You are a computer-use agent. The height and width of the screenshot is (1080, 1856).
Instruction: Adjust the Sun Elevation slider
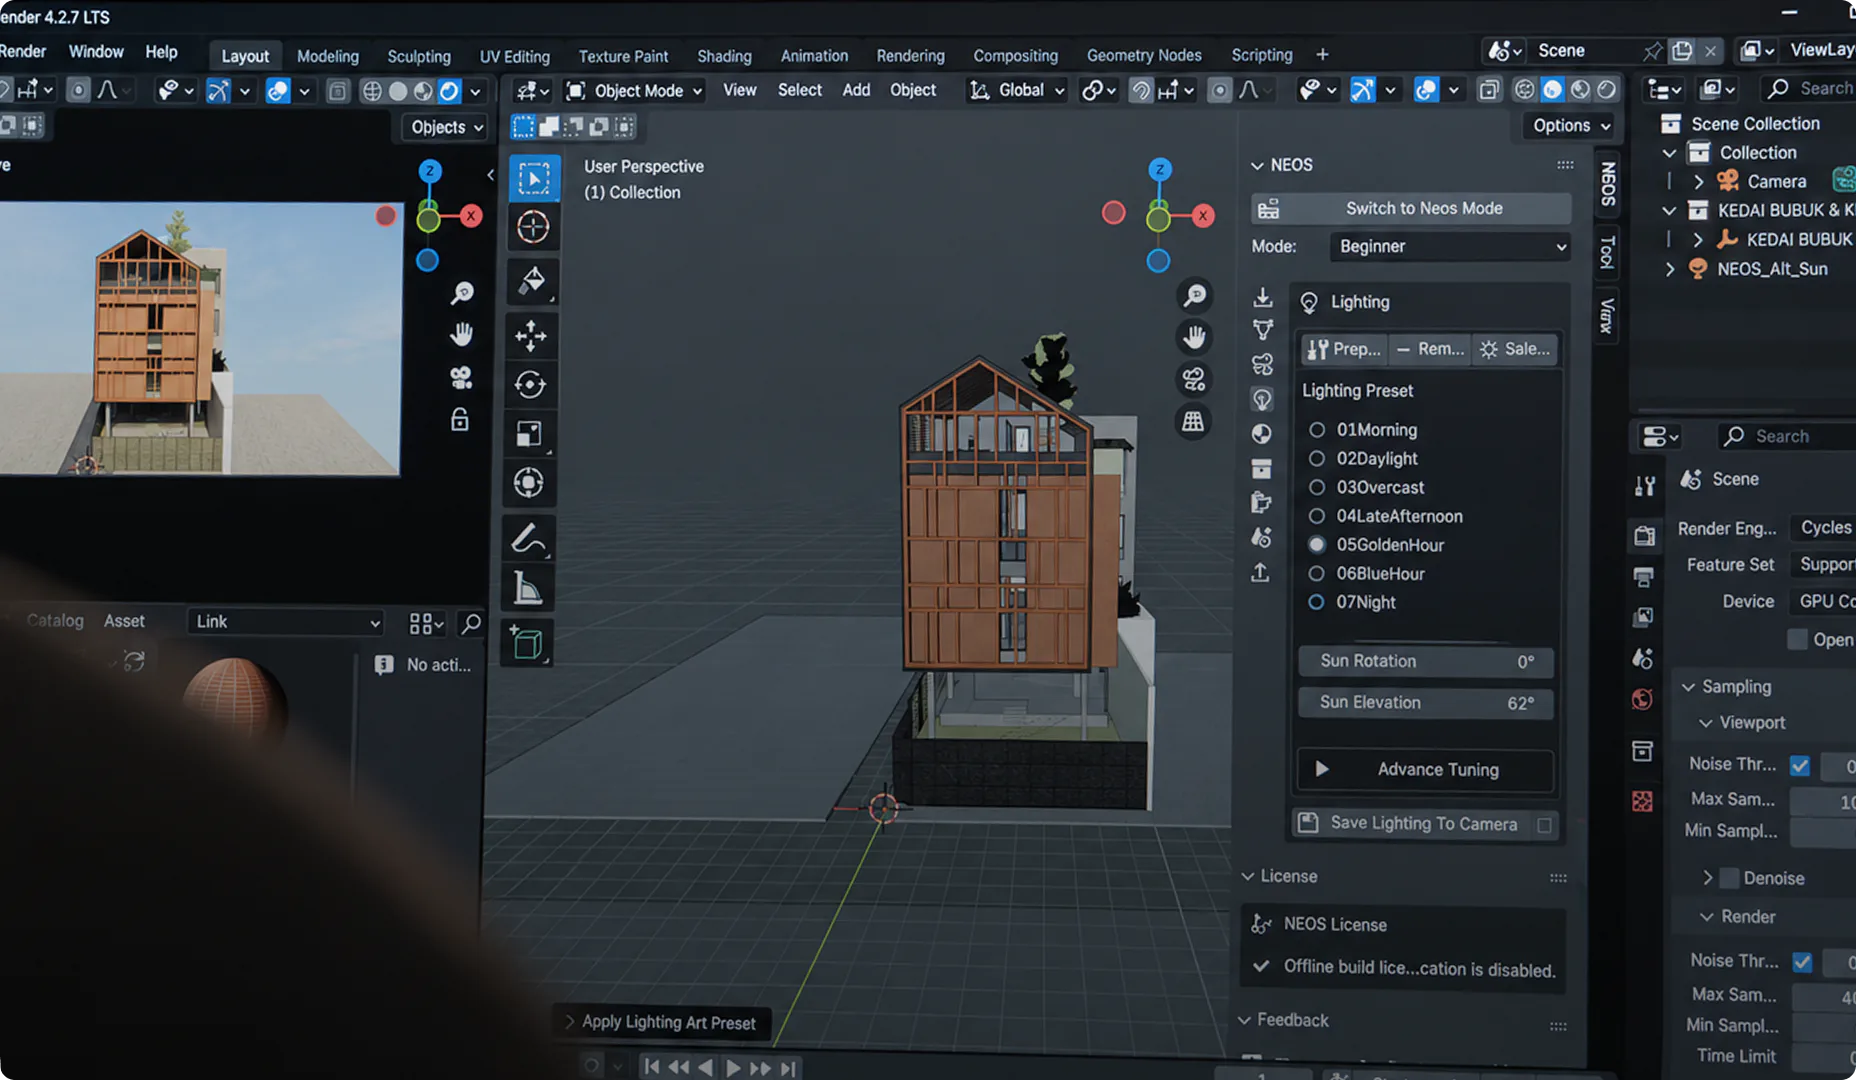click(1425, 703)
